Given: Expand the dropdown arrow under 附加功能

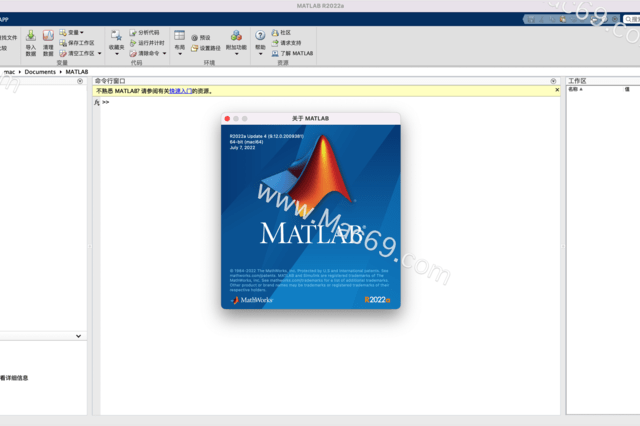Looking at the screenshot, I should (x=236, y=54).
